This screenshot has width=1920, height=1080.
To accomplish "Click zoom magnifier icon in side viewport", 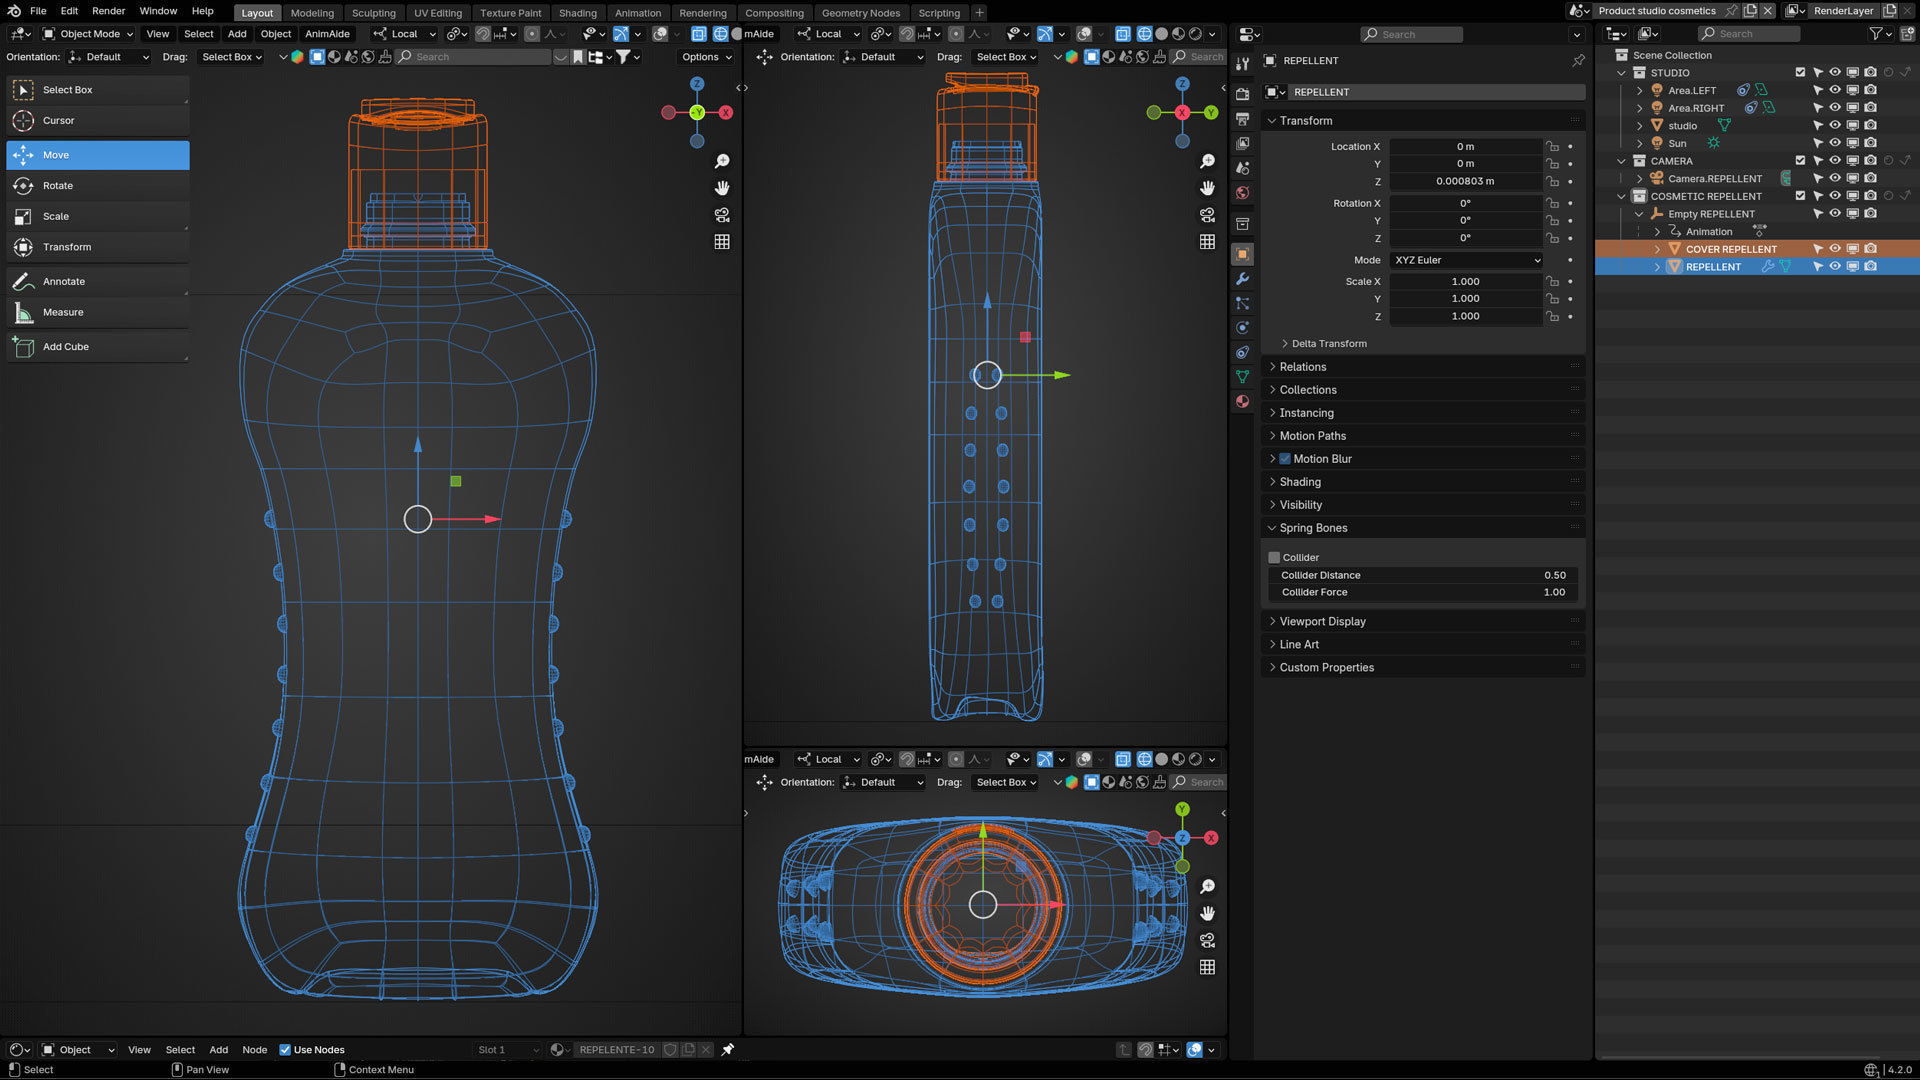I will click(x=1208, y=161).
